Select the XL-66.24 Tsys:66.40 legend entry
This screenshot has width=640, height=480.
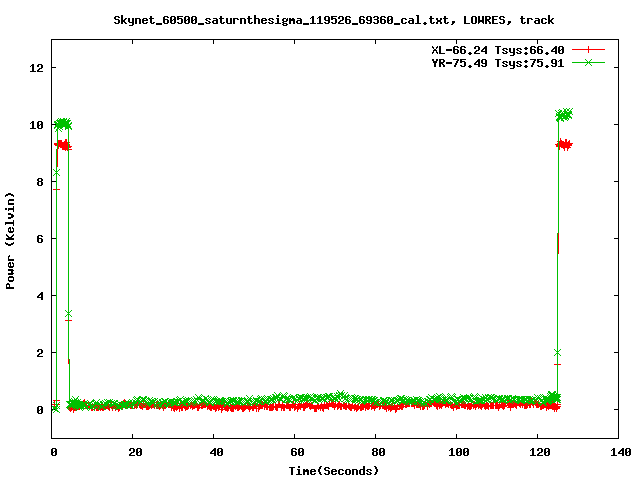[x=498, y=50]
